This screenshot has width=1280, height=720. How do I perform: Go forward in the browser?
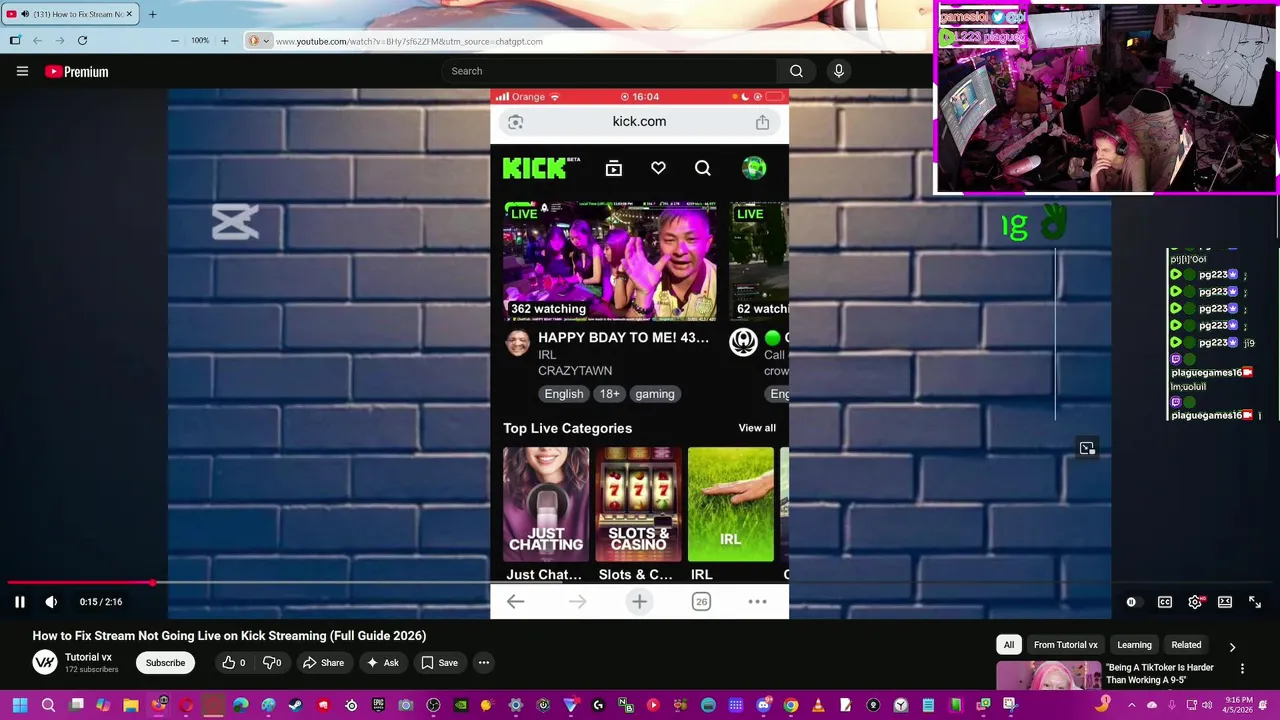pyautogui.click(x=59, y=41)
